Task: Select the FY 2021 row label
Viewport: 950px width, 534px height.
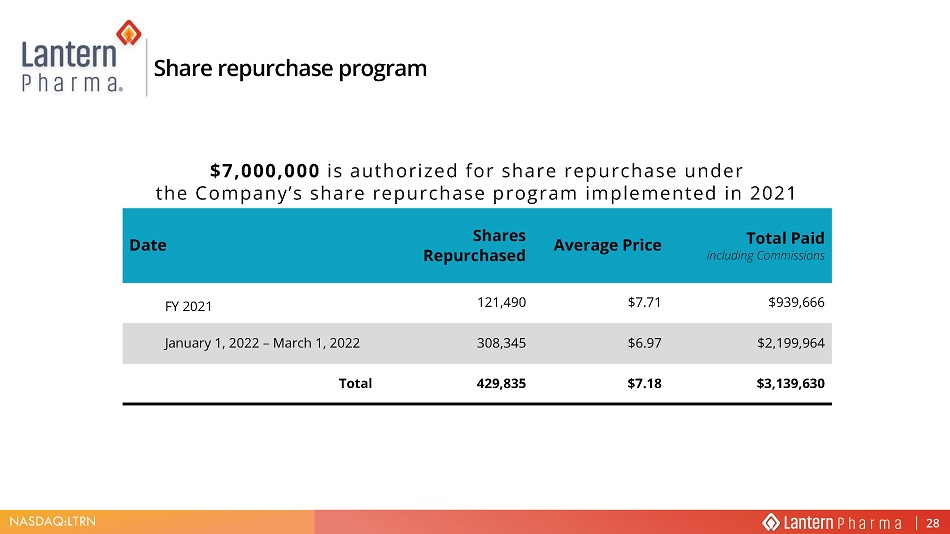Action: [x=188, y=307]
